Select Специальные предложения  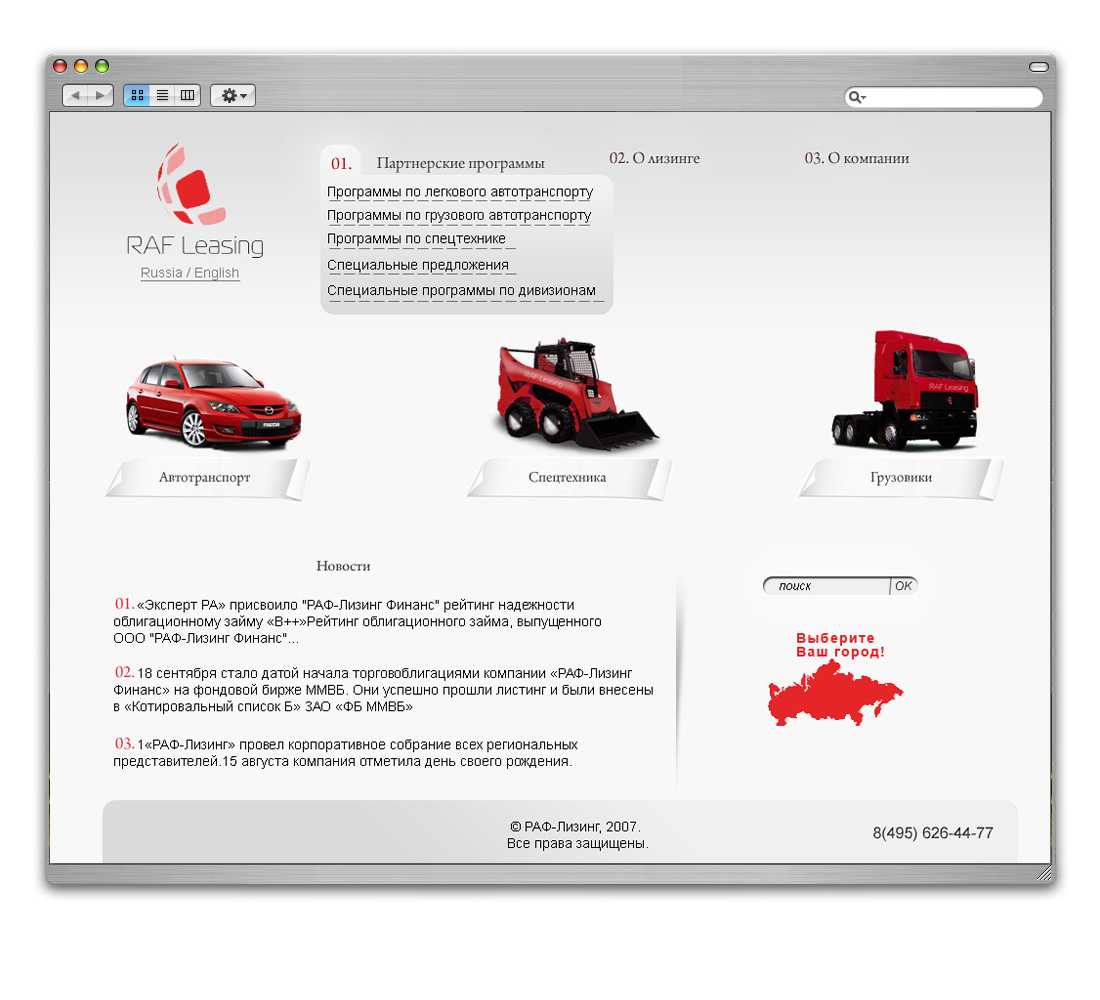pyautogui.click(x=417, y=265)
